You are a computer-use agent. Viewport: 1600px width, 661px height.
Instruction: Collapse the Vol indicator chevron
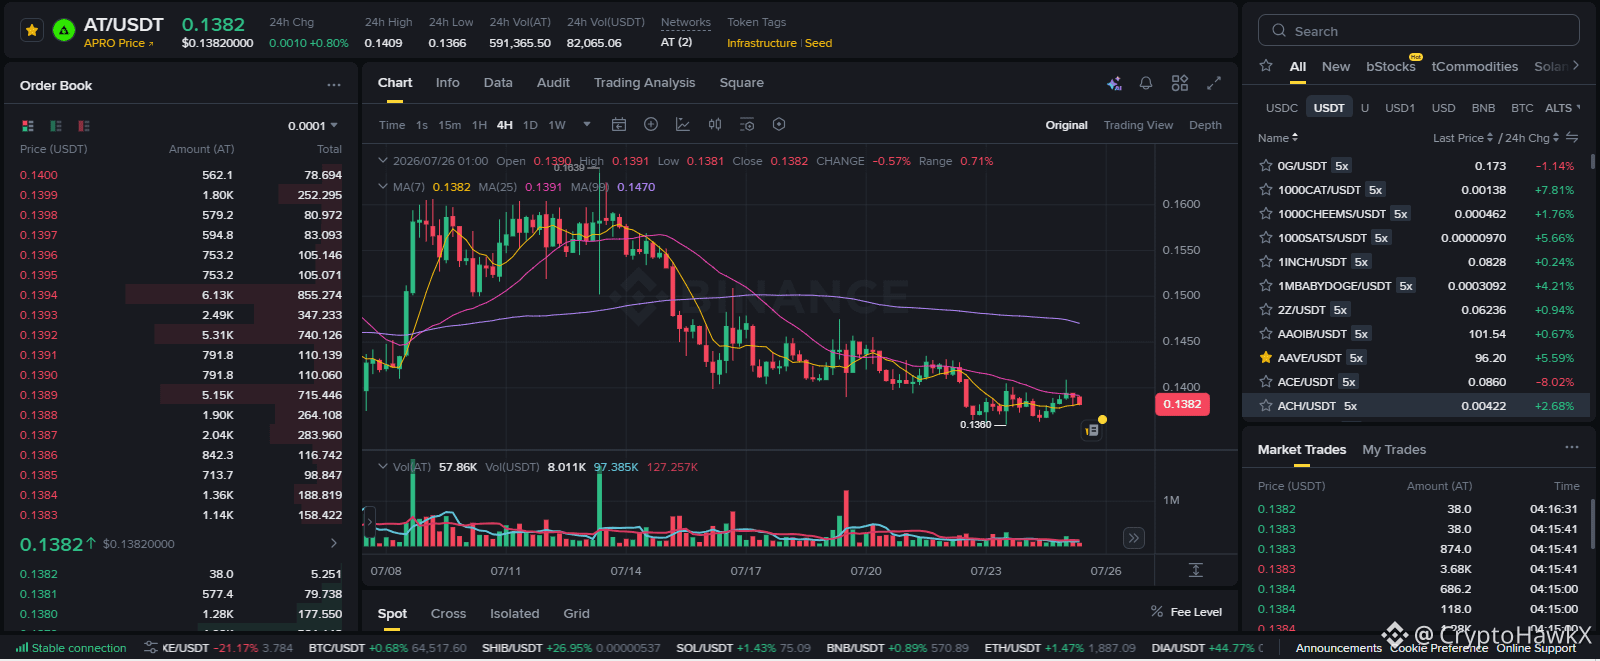point(382,466)
